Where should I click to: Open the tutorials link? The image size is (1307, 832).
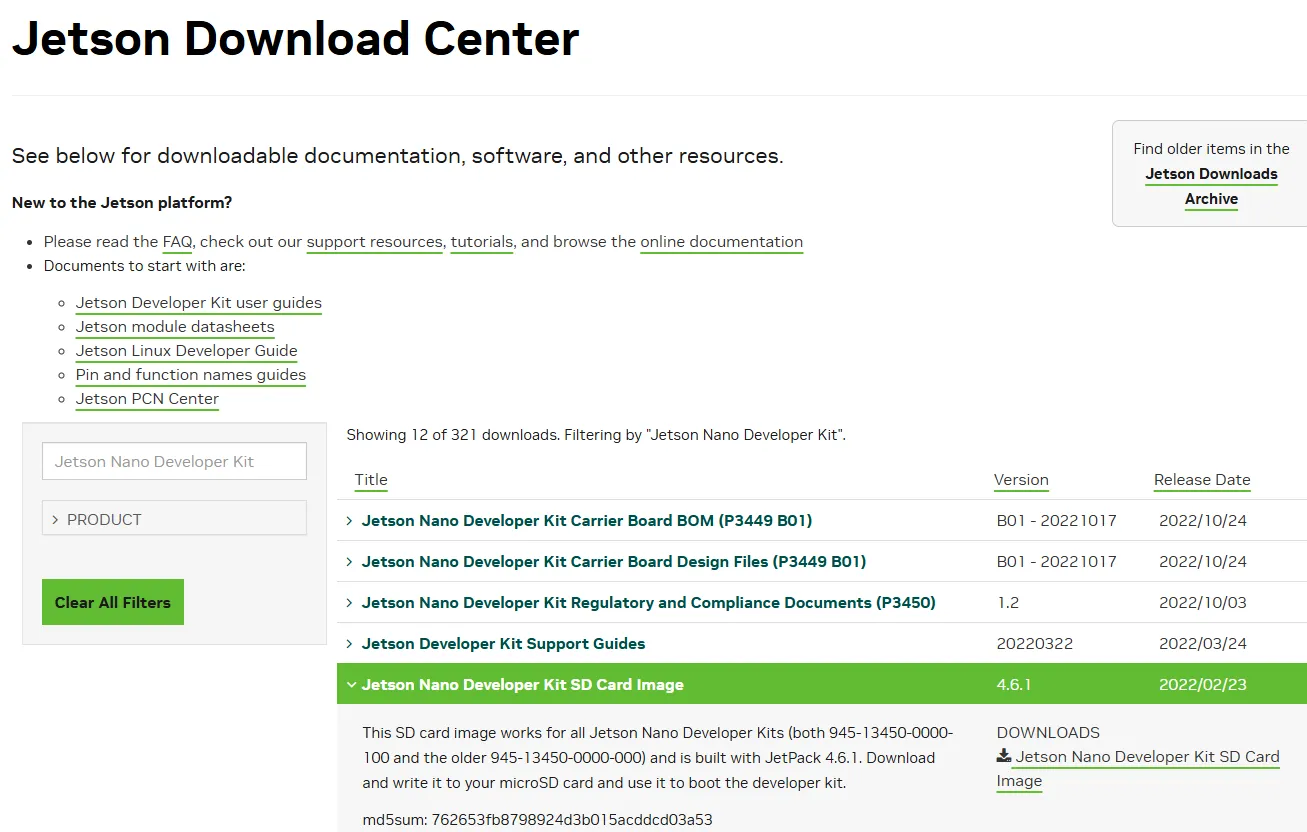(482, 242)
